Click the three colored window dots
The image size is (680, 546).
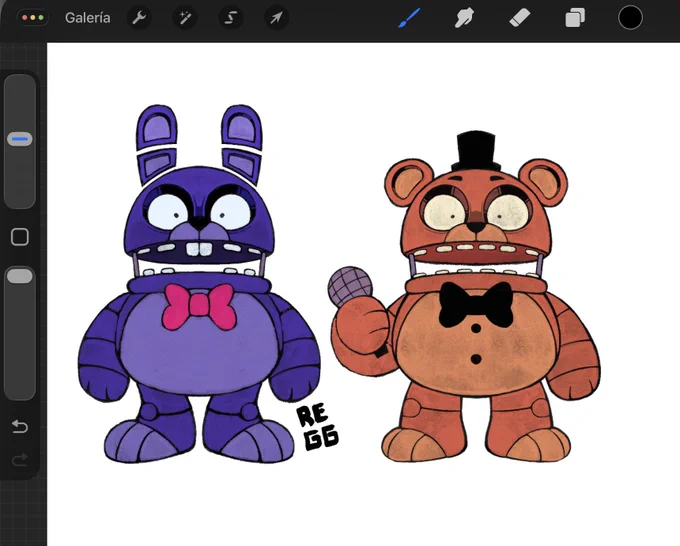click(x=33, y=18)
